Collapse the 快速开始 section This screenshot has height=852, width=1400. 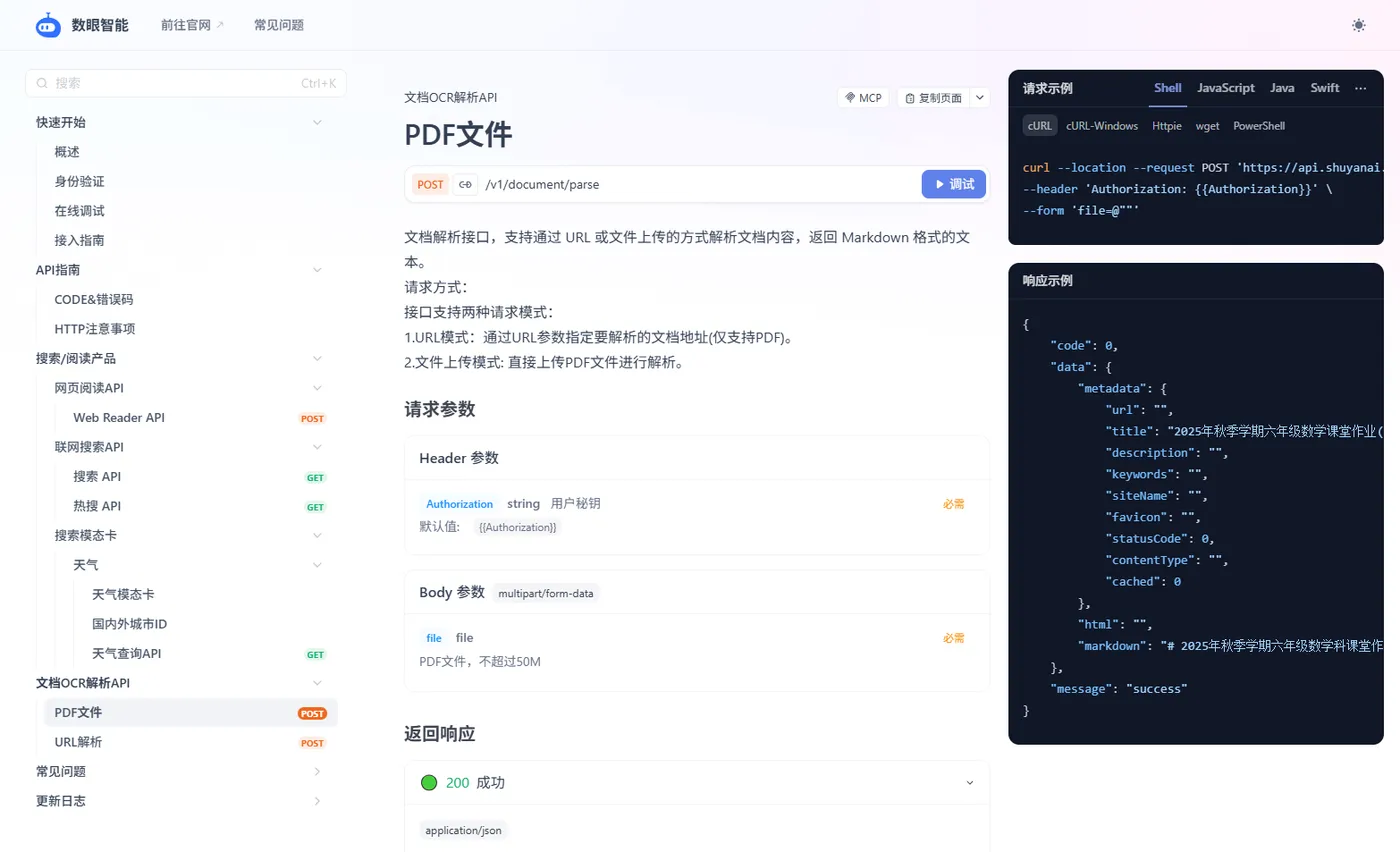click(317, 122)
